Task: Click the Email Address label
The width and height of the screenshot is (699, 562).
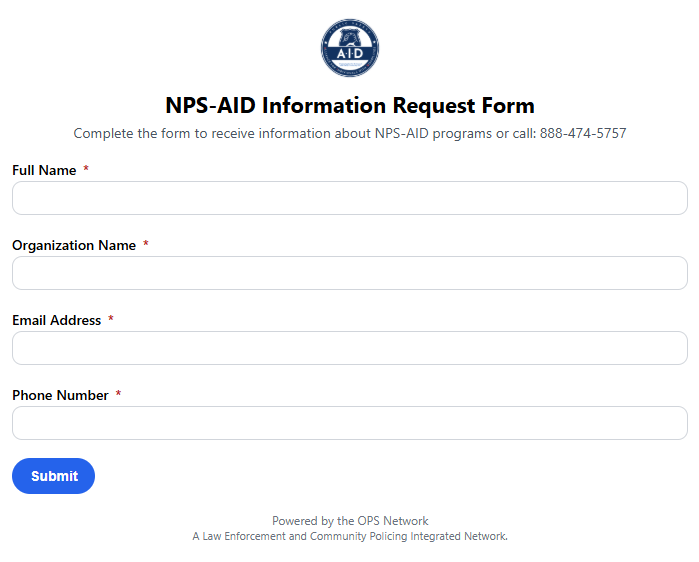Action: click(57, 321)
